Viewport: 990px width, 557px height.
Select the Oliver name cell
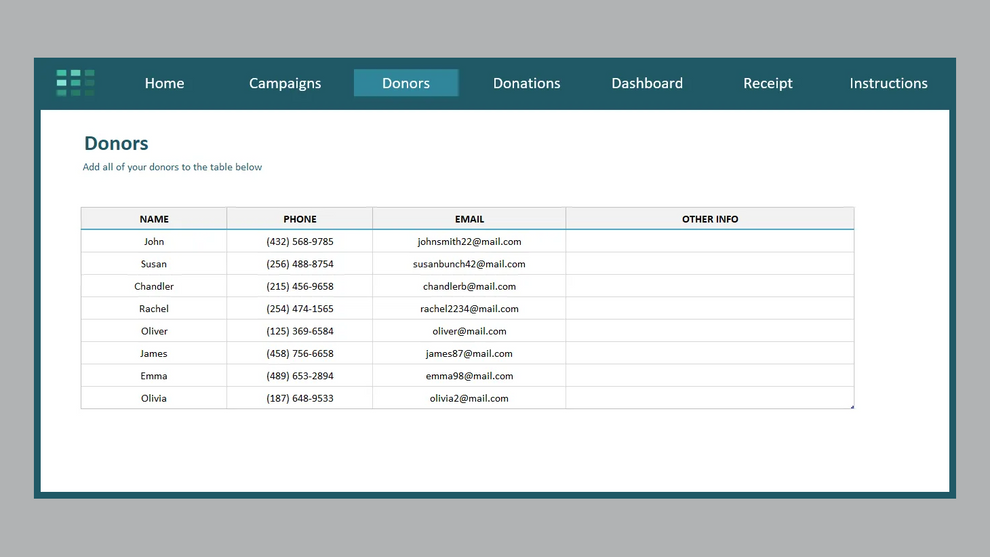point(154,331)
